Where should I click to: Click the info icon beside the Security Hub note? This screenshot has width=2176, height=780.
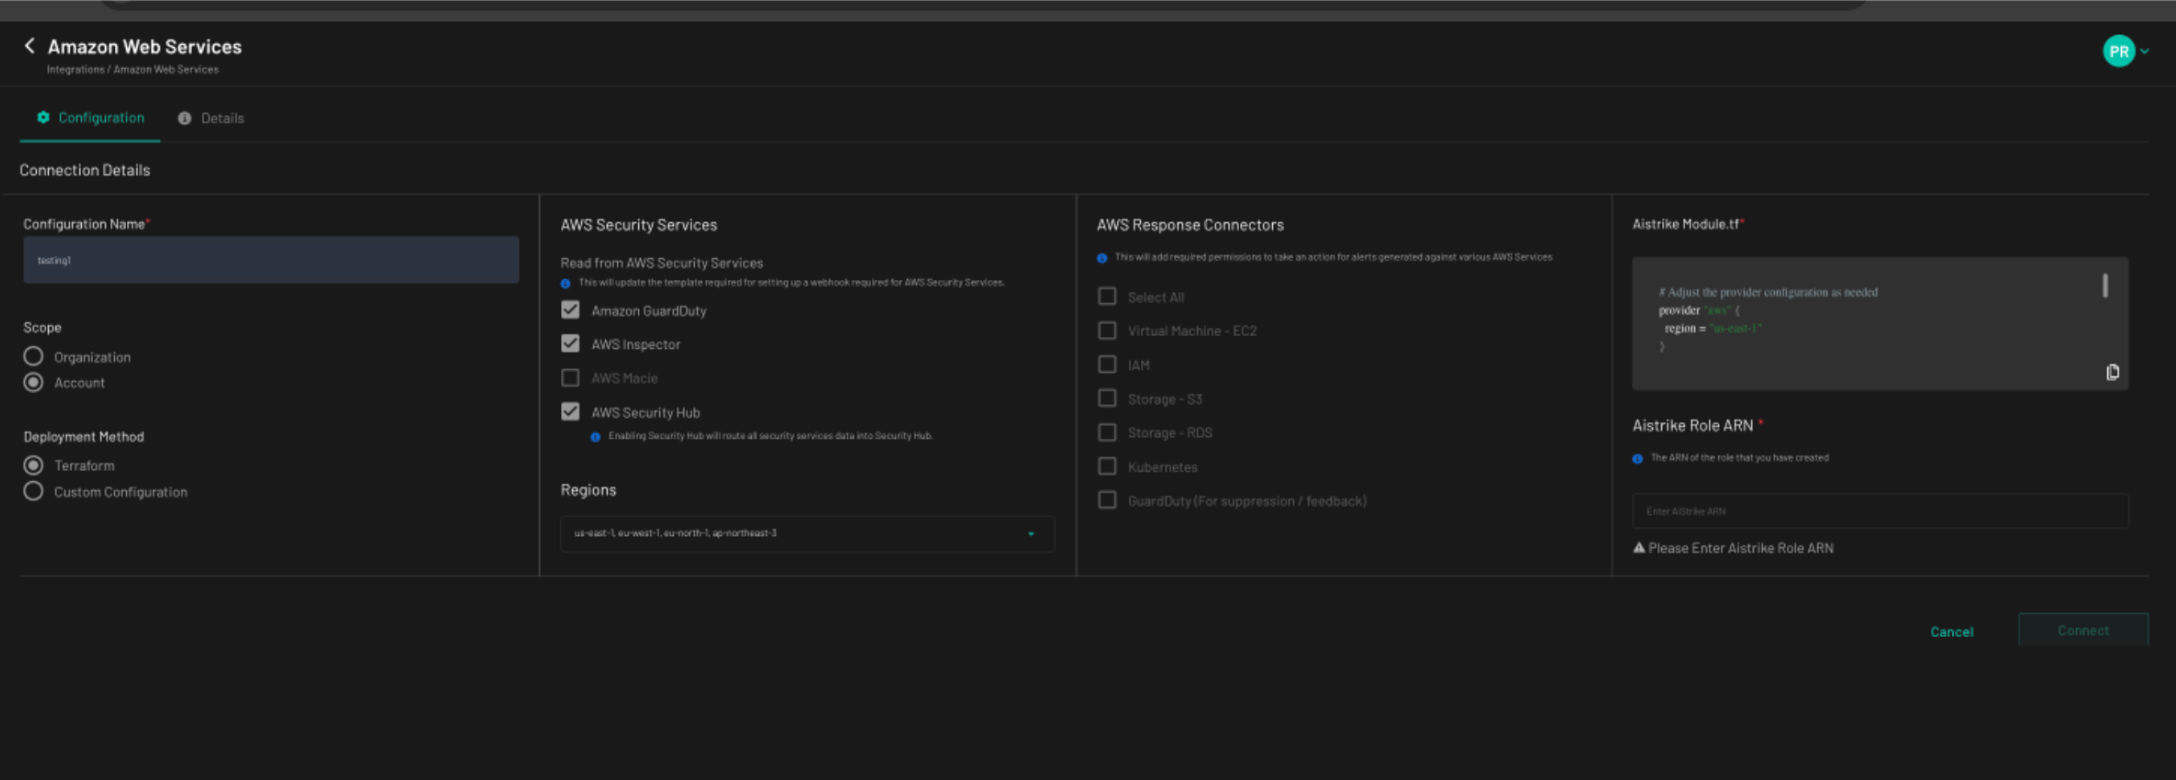click(x=596, y=437)
